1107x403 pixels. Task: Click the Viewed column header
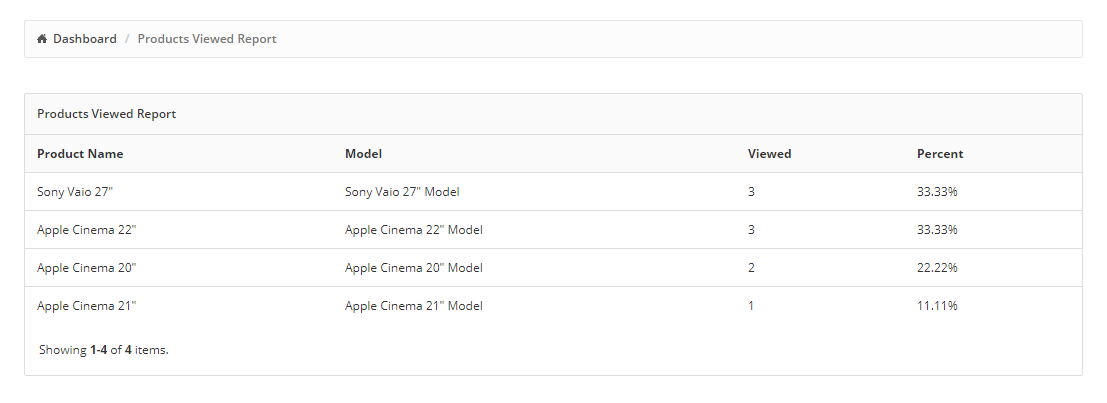point(770,154)
